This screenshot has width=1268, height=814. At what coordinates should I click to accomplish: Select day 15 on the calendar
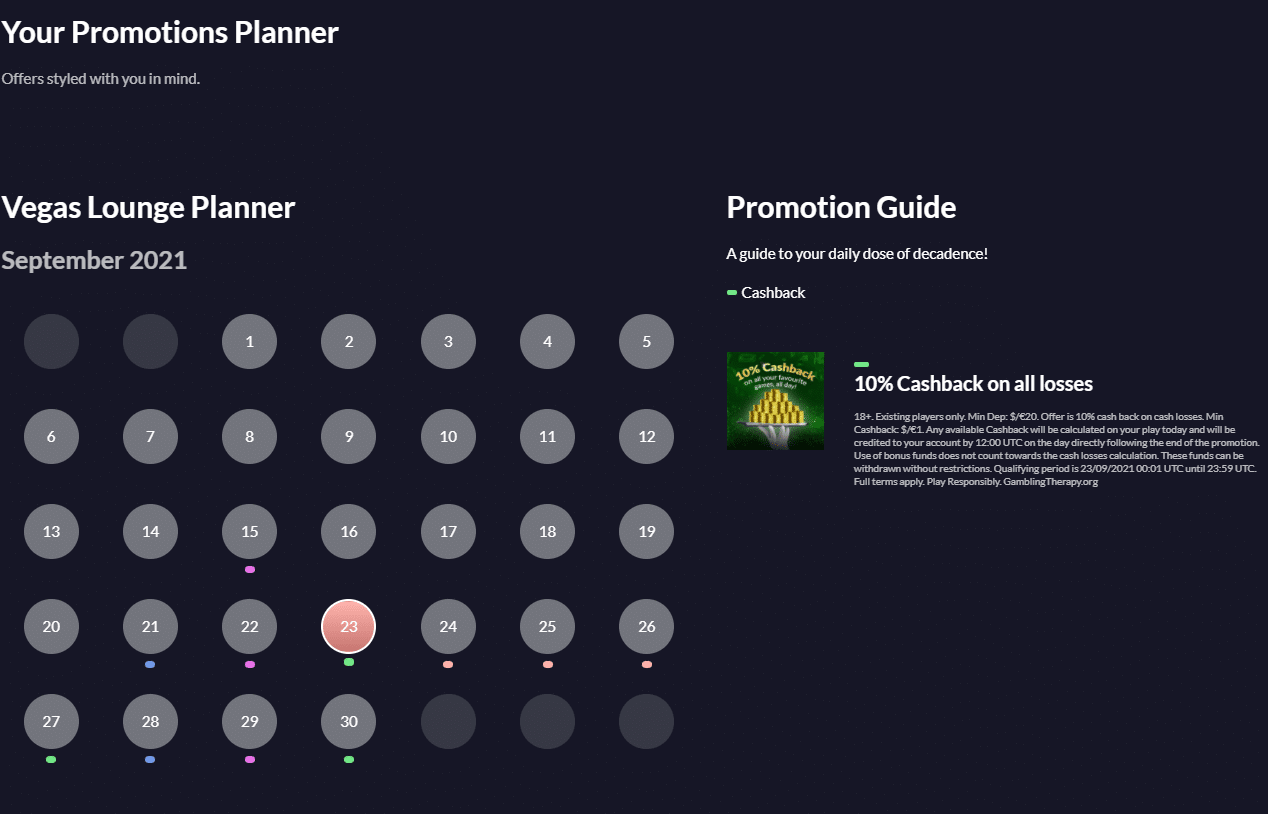click(249, 532)
